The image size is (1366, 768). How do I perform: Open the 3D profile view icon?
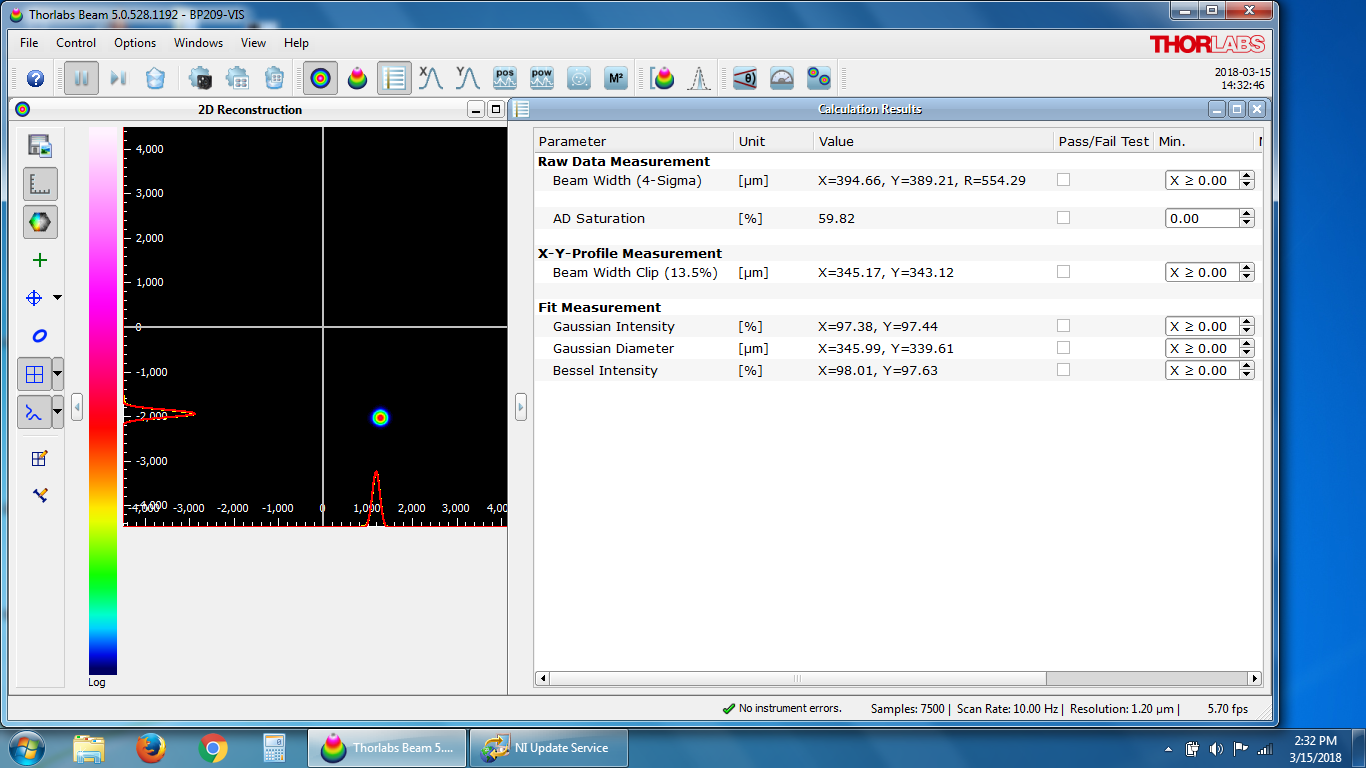[x=357, y=78]
